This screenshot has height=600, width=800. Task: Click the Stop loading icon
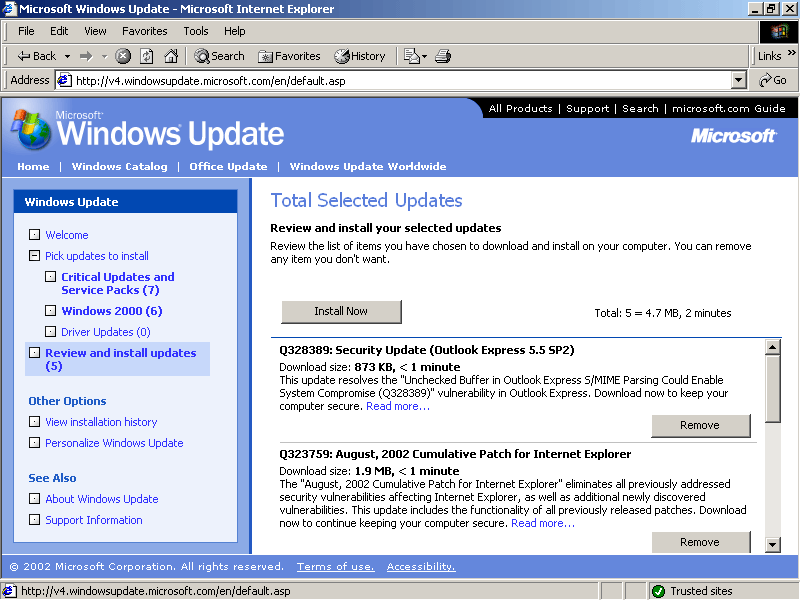[123, 56]
